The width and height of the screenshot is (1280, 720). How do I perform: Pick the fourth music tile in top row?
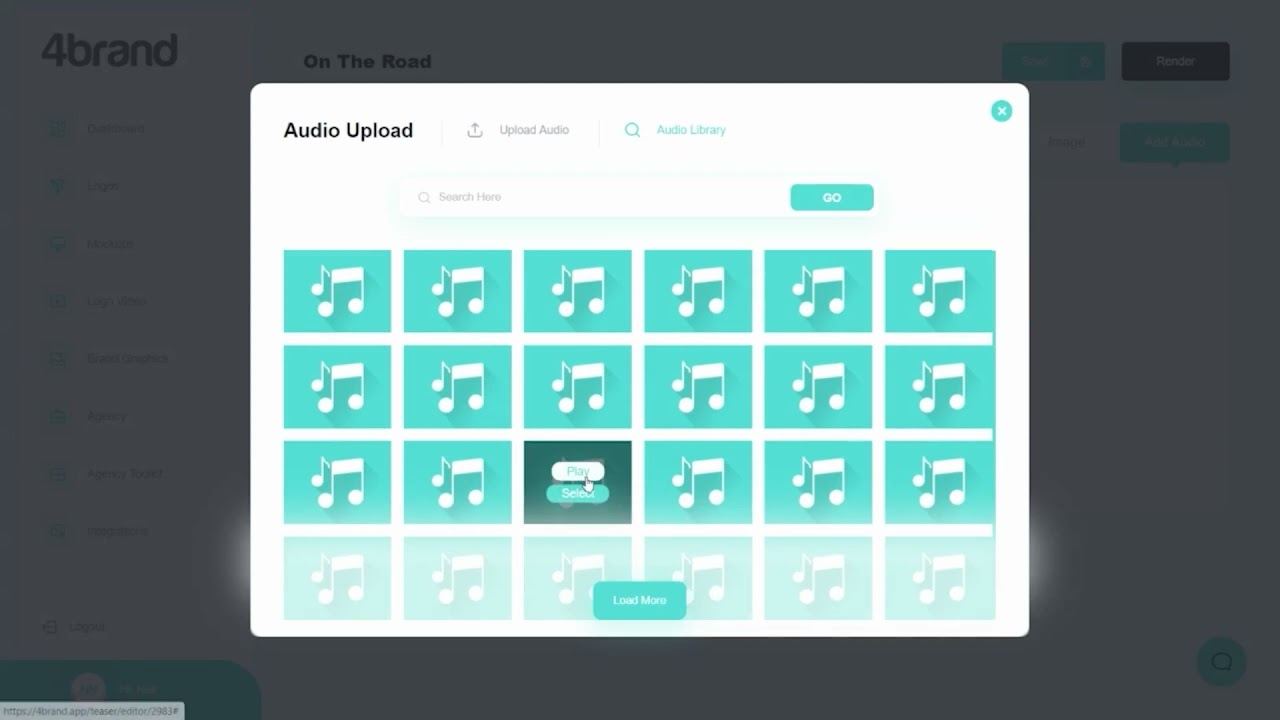click(x=698, y=291)
